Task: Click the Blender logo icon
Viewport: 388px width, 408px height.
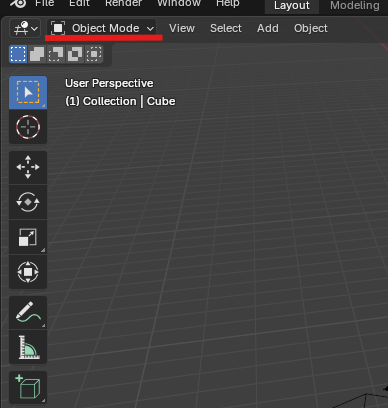Action: pyautogui.click(x=18, y=3)
